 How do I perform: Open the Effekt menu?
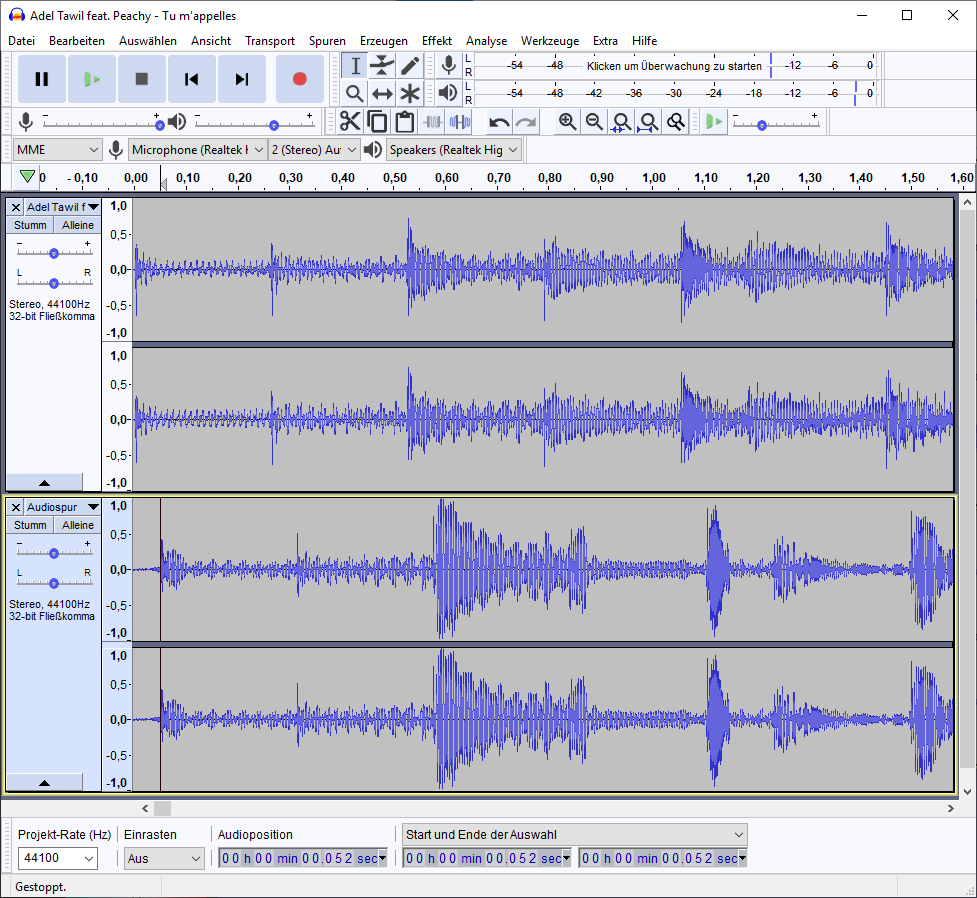pos(437,41)
